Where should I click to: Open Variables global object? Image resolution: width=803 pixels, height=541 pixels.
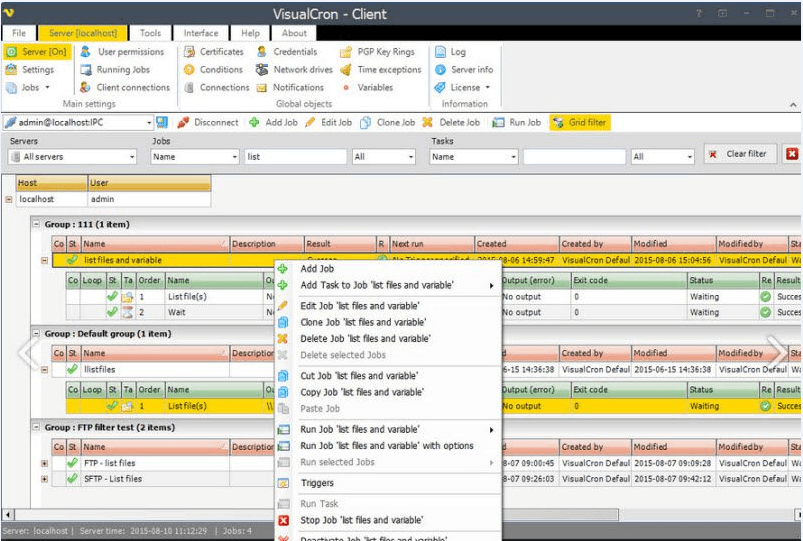[368, 87]
